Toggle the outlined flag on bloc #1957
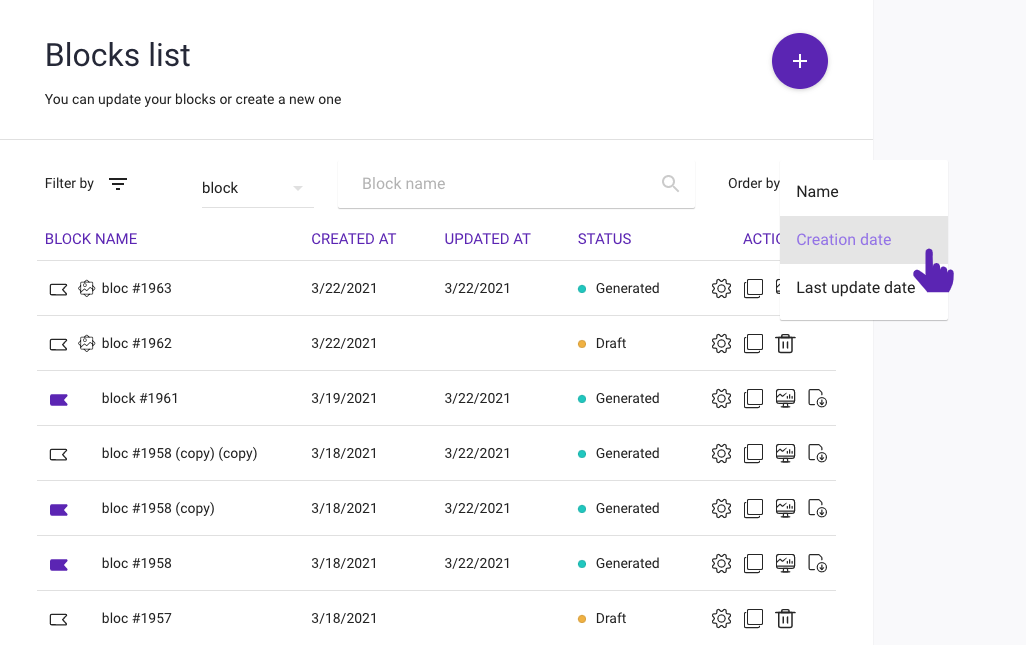The image size is (1026, 645). coord(59,619)
